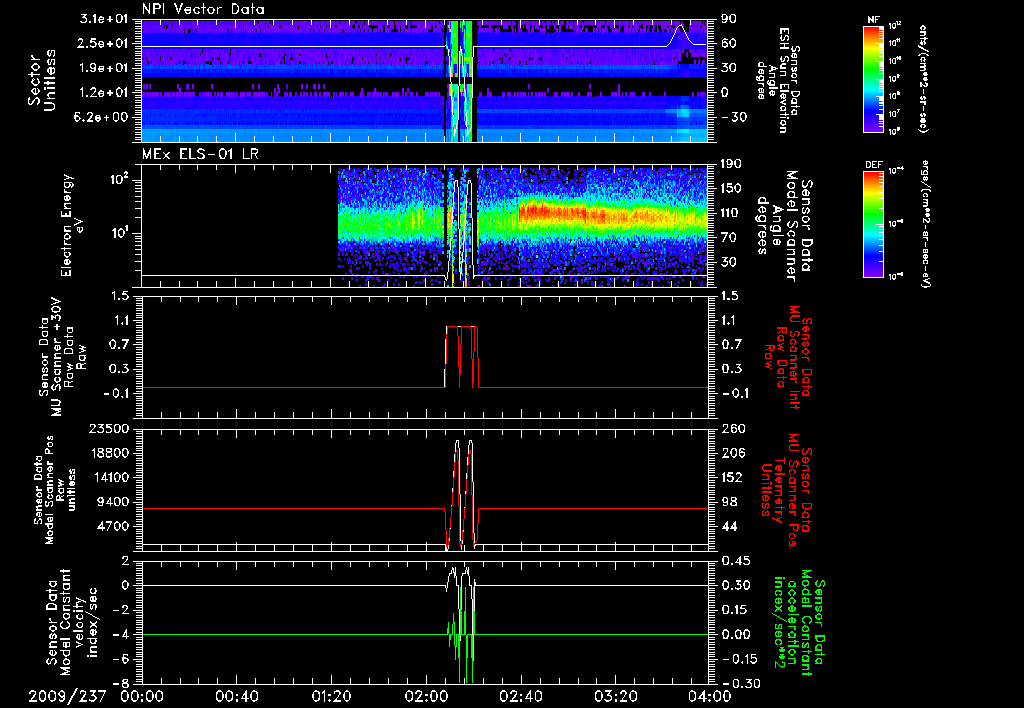Click the 44 telemetry tick value

tap(728, 526)
